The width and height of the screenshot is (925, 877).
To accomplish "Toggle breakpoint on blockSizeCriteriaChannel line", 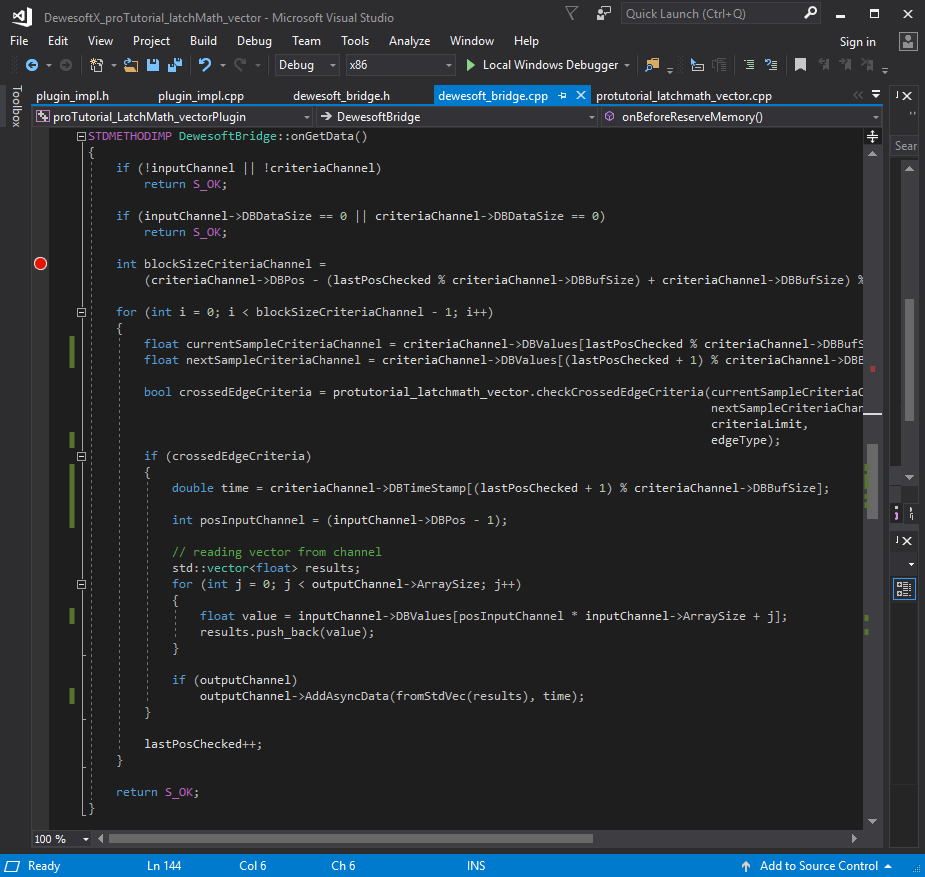I will point(40,264).
